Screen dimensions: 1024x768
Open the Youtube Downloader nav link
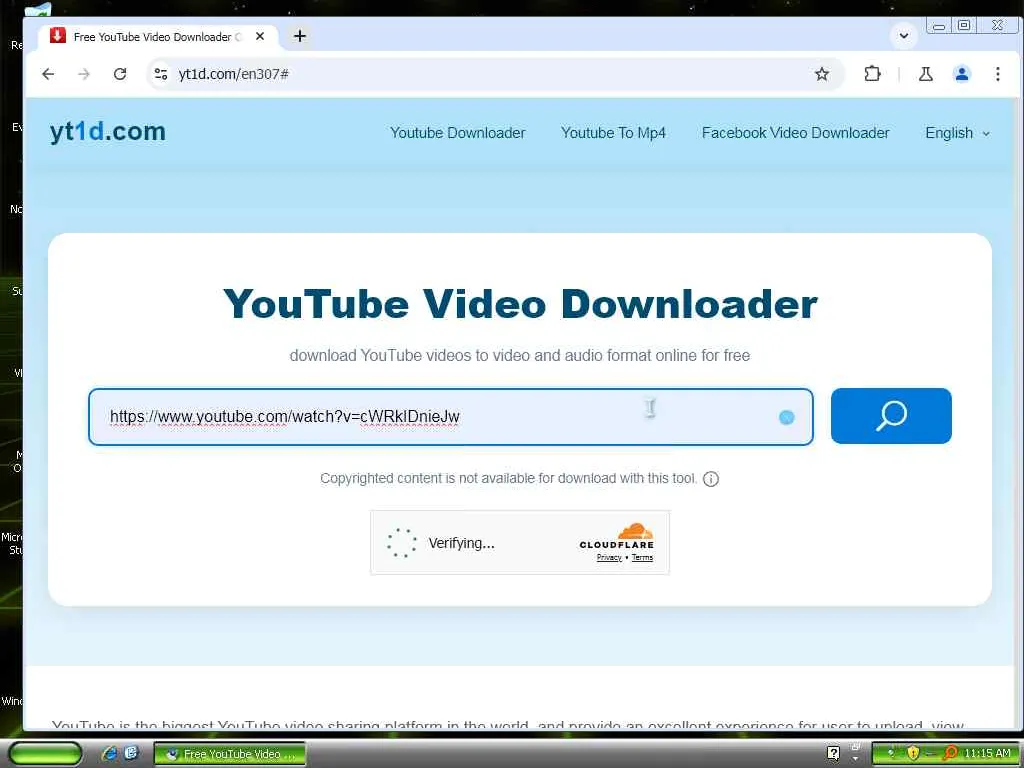(457, 133)
